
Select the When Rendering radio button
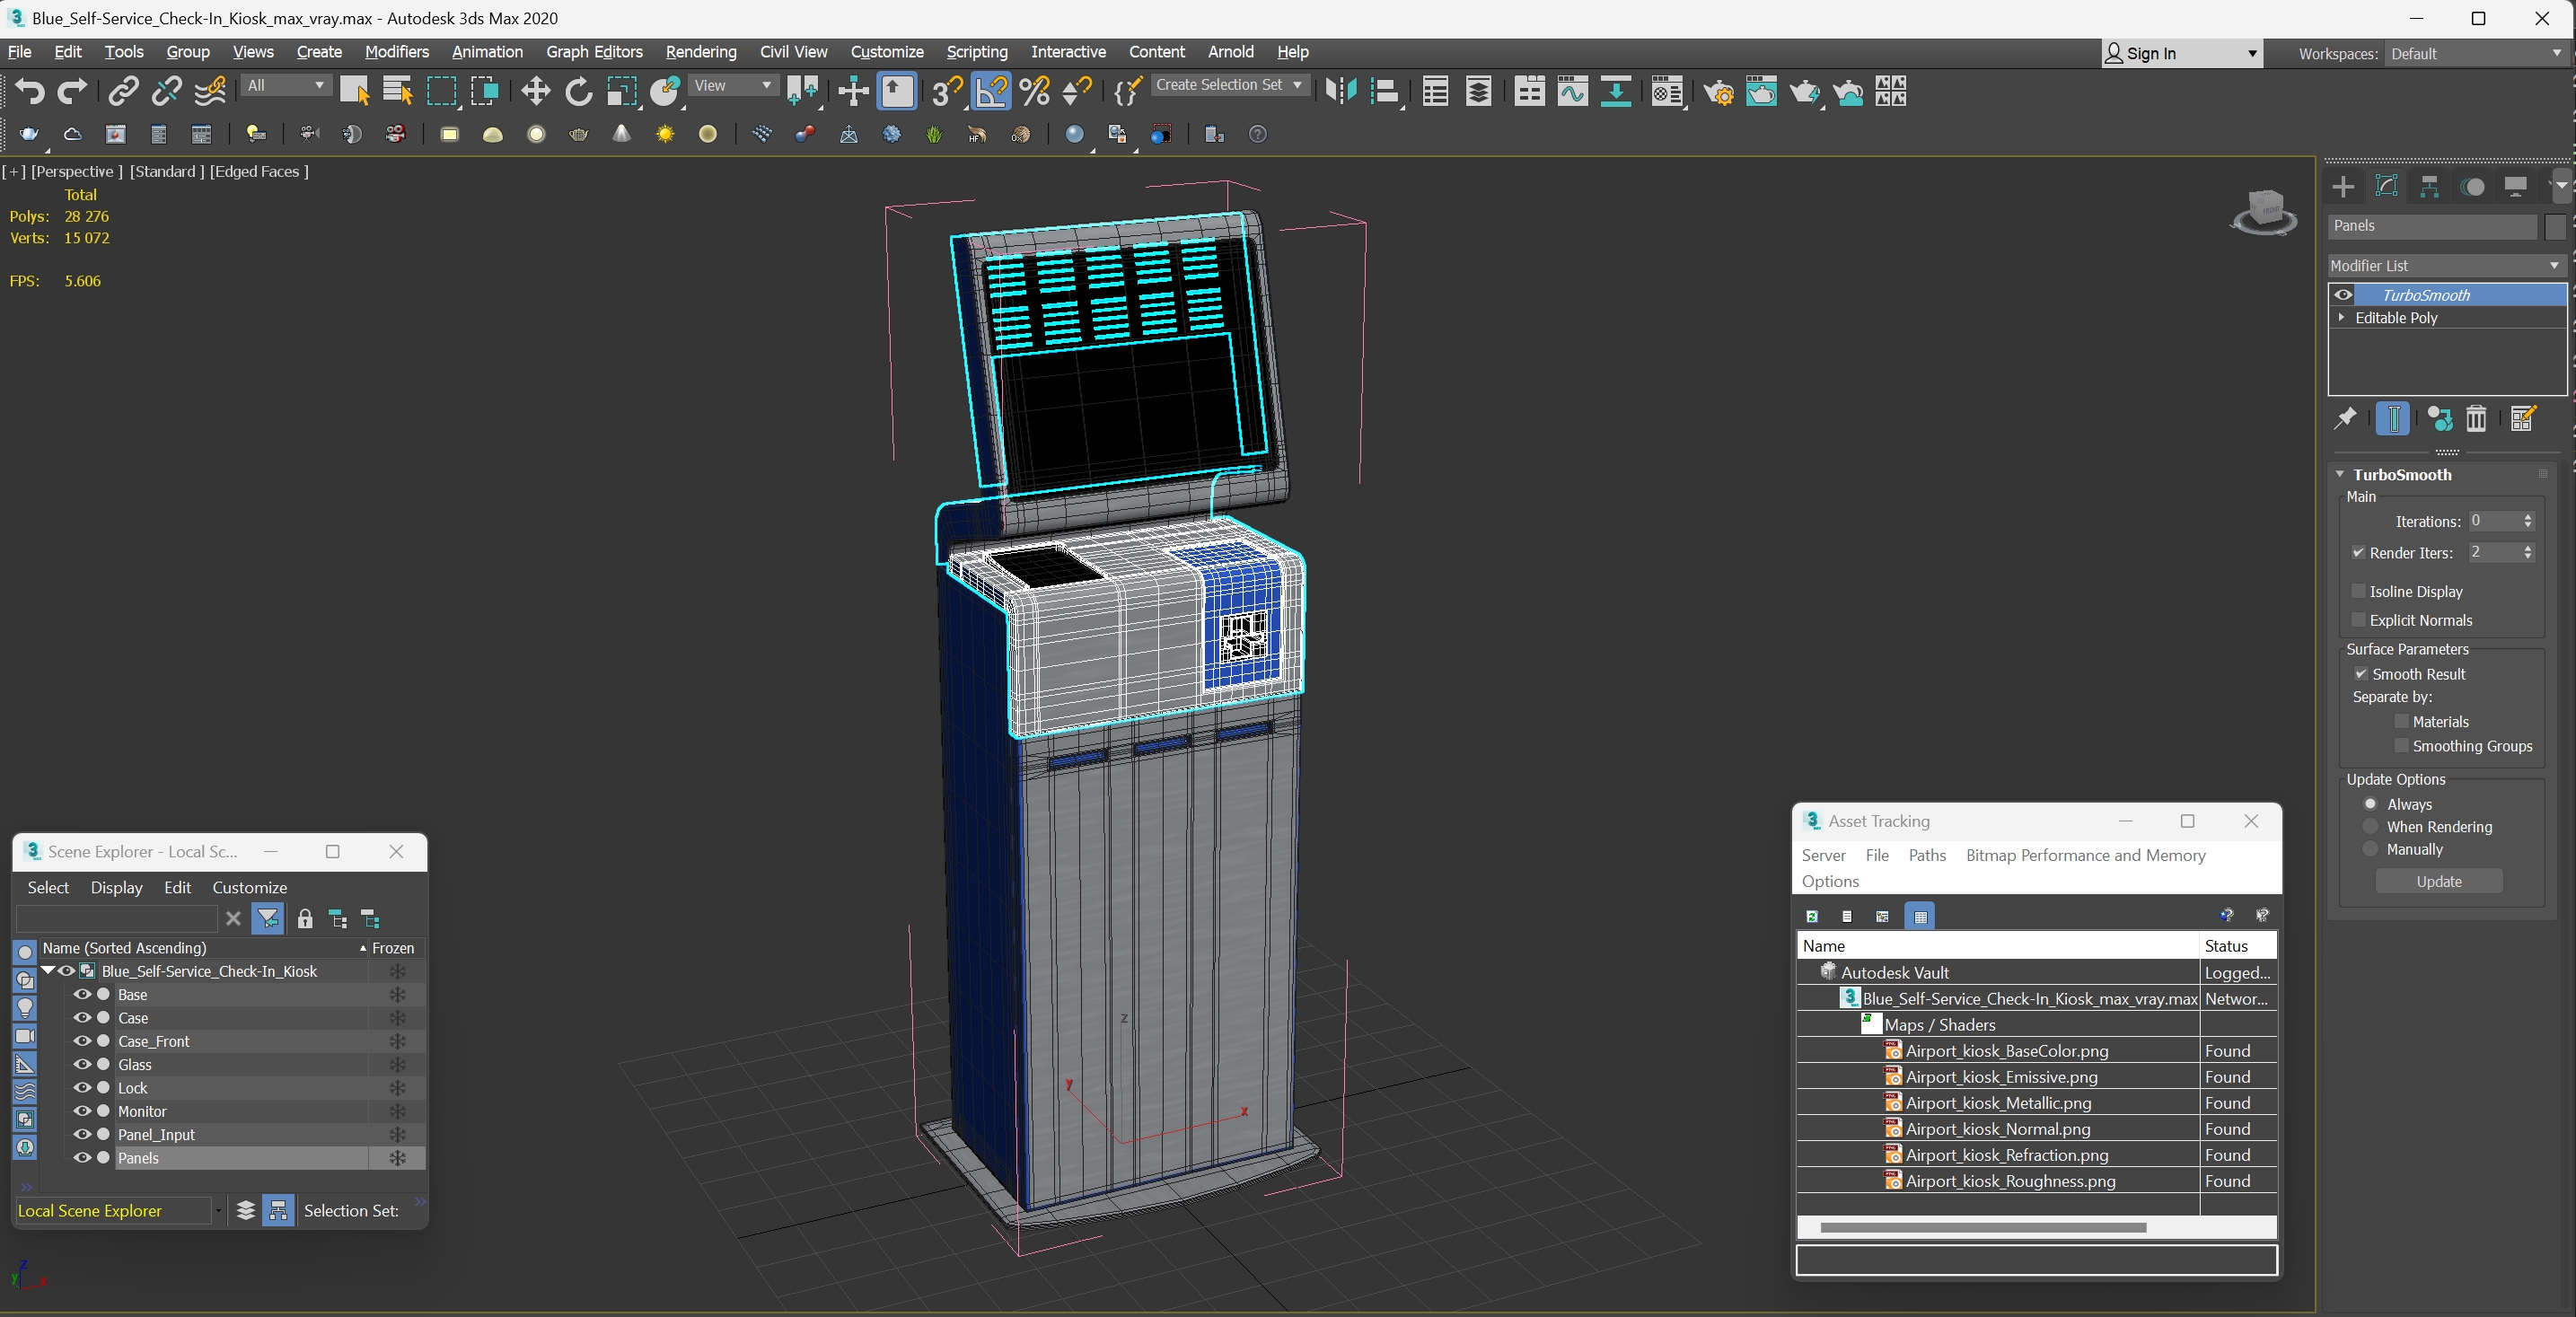pyautogui.click(x=2370, y=826)
